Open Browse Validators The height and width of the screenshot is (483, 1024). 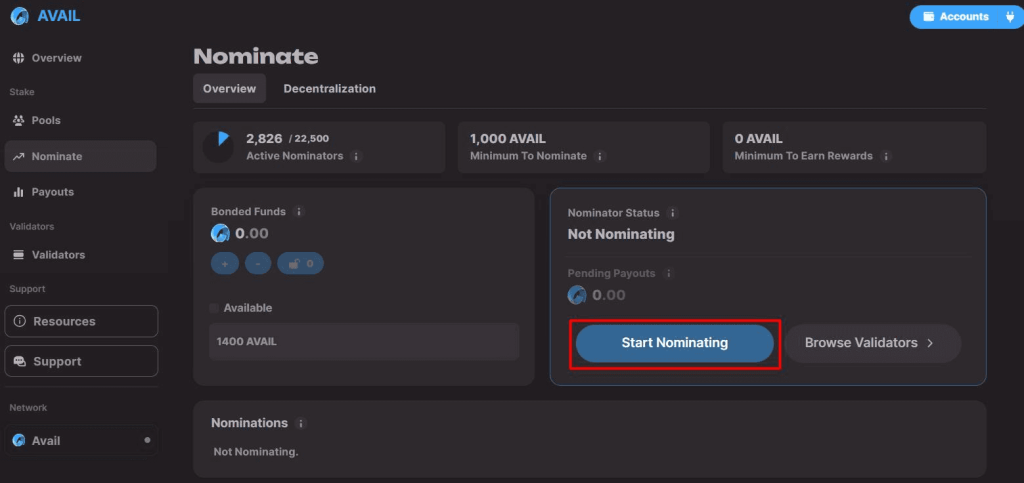point(872,343)
